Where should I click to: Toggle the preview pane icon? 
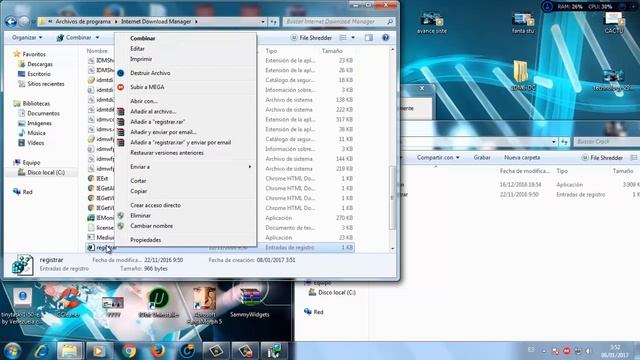tap(369, 38)
